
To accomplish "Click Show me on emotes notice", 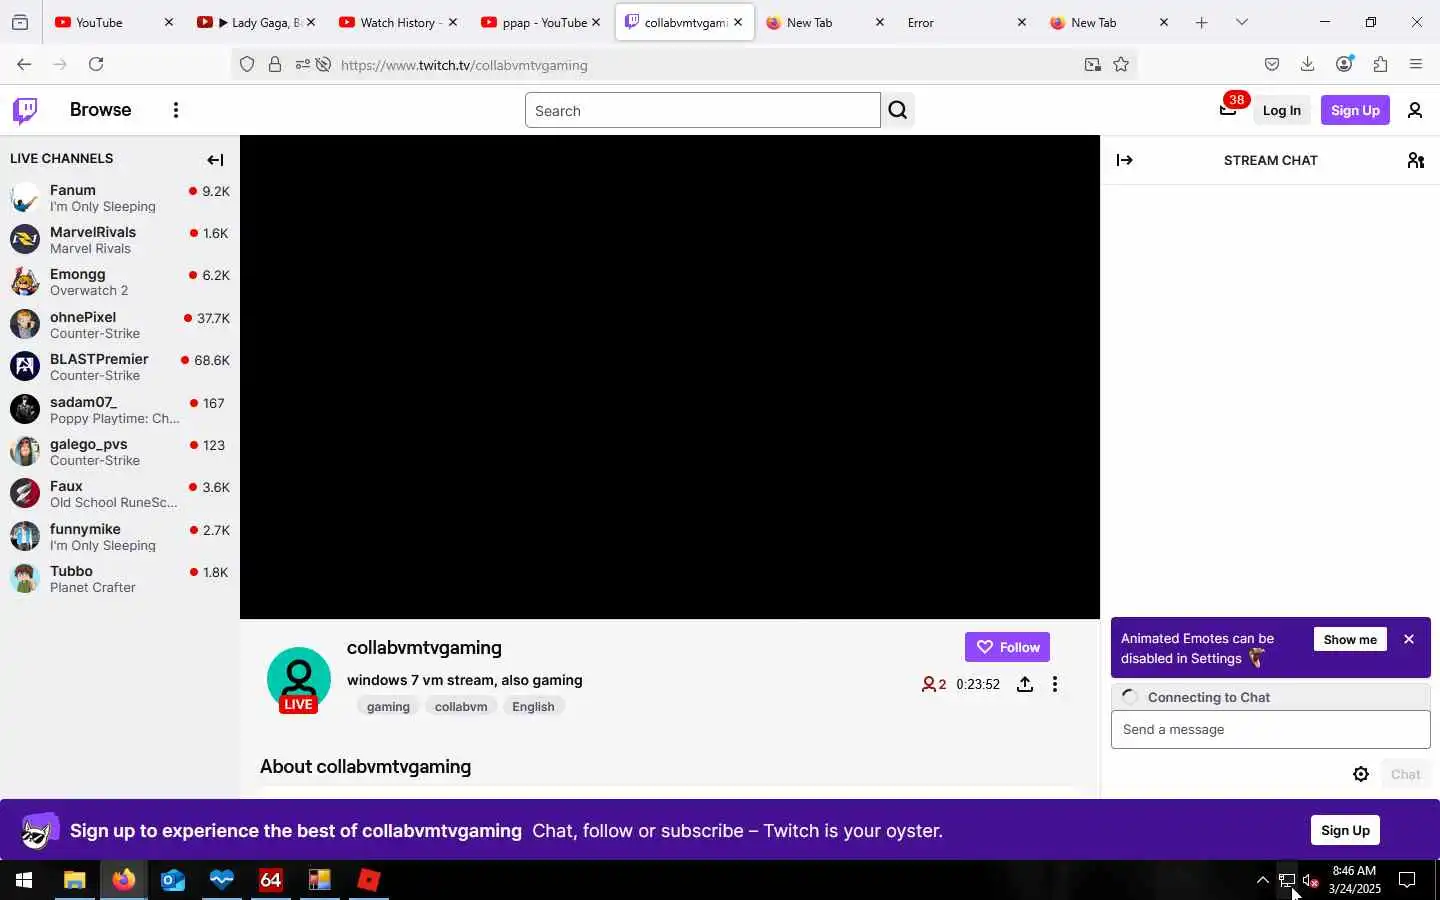I will tap(1350, 639).
